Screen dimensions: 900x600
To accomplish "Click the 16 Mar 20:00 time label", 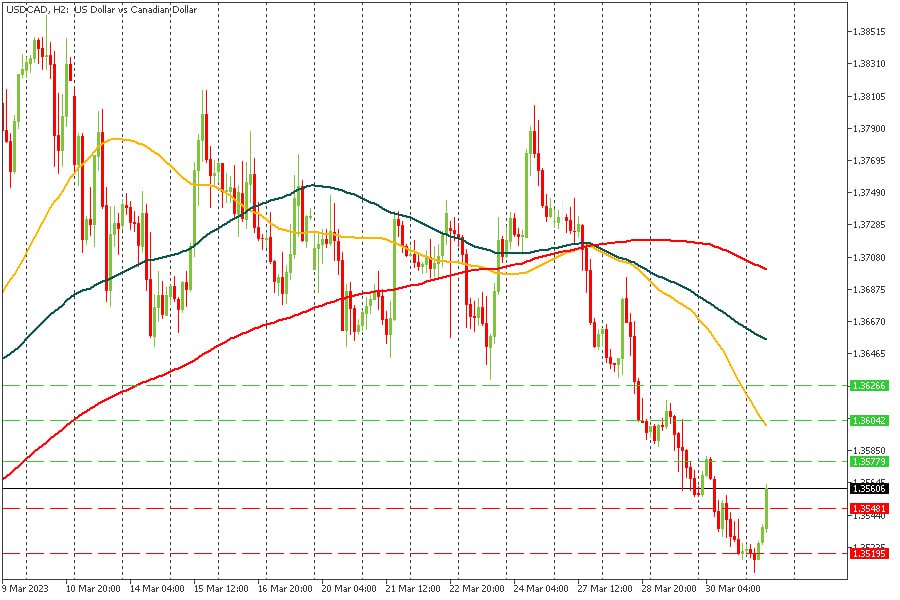I will (x=285, y=589).
